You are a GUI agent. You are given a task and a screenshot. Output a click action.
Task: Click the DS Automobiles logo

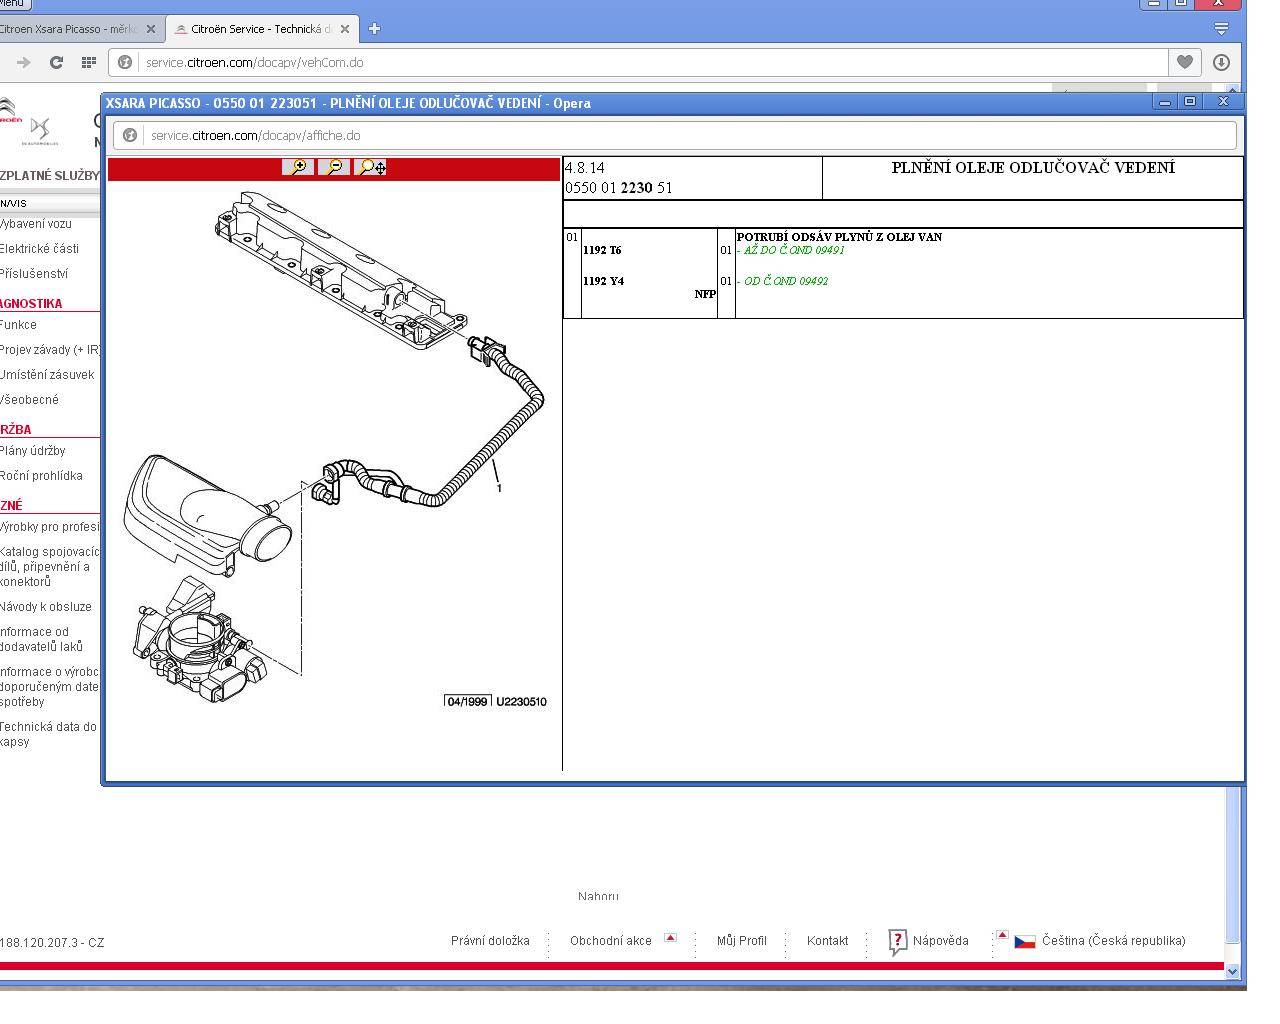pyautogui.click(x=40, y=131)
